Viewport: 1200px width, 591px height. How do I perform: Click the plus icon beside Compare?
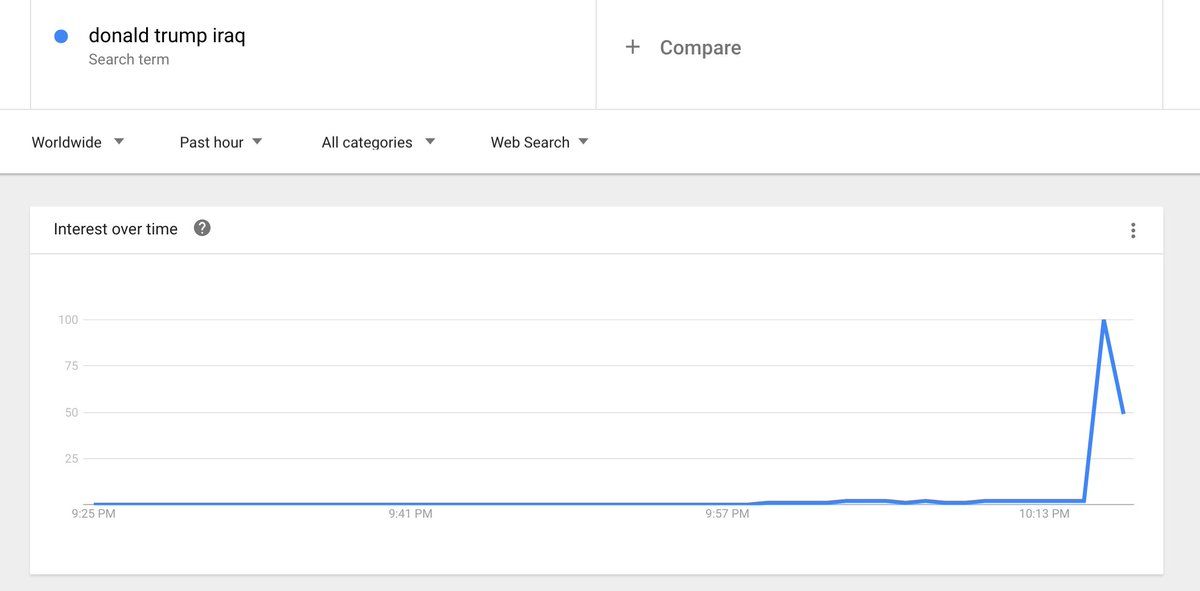click(x=632, y=47)
